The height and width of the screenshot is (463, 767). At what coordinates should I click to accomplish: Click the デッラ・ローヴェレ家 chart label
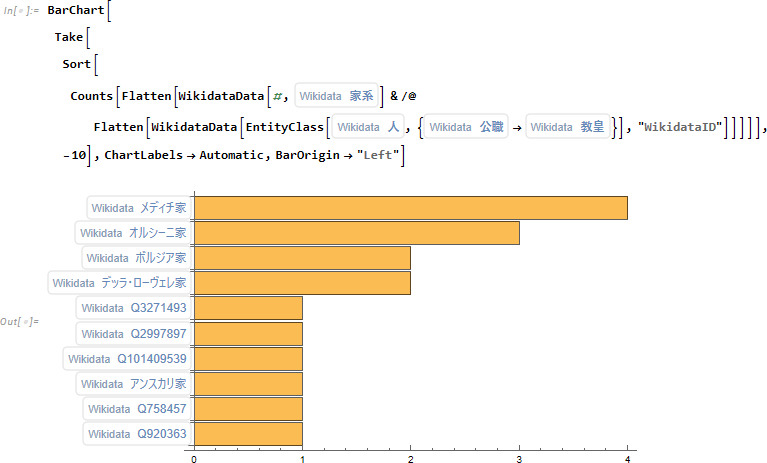[x=119, y=283]
